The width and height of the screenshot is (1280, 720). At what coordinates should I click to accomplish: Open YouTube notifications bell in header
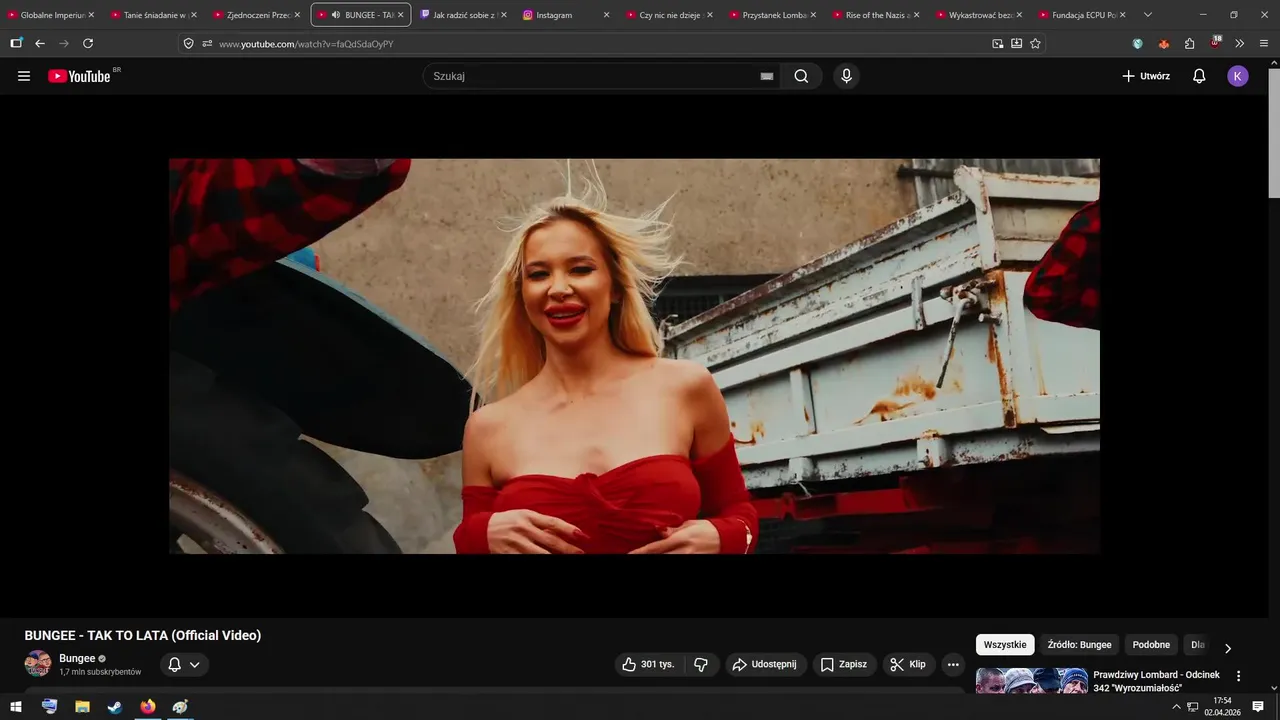click(1199, 76)
